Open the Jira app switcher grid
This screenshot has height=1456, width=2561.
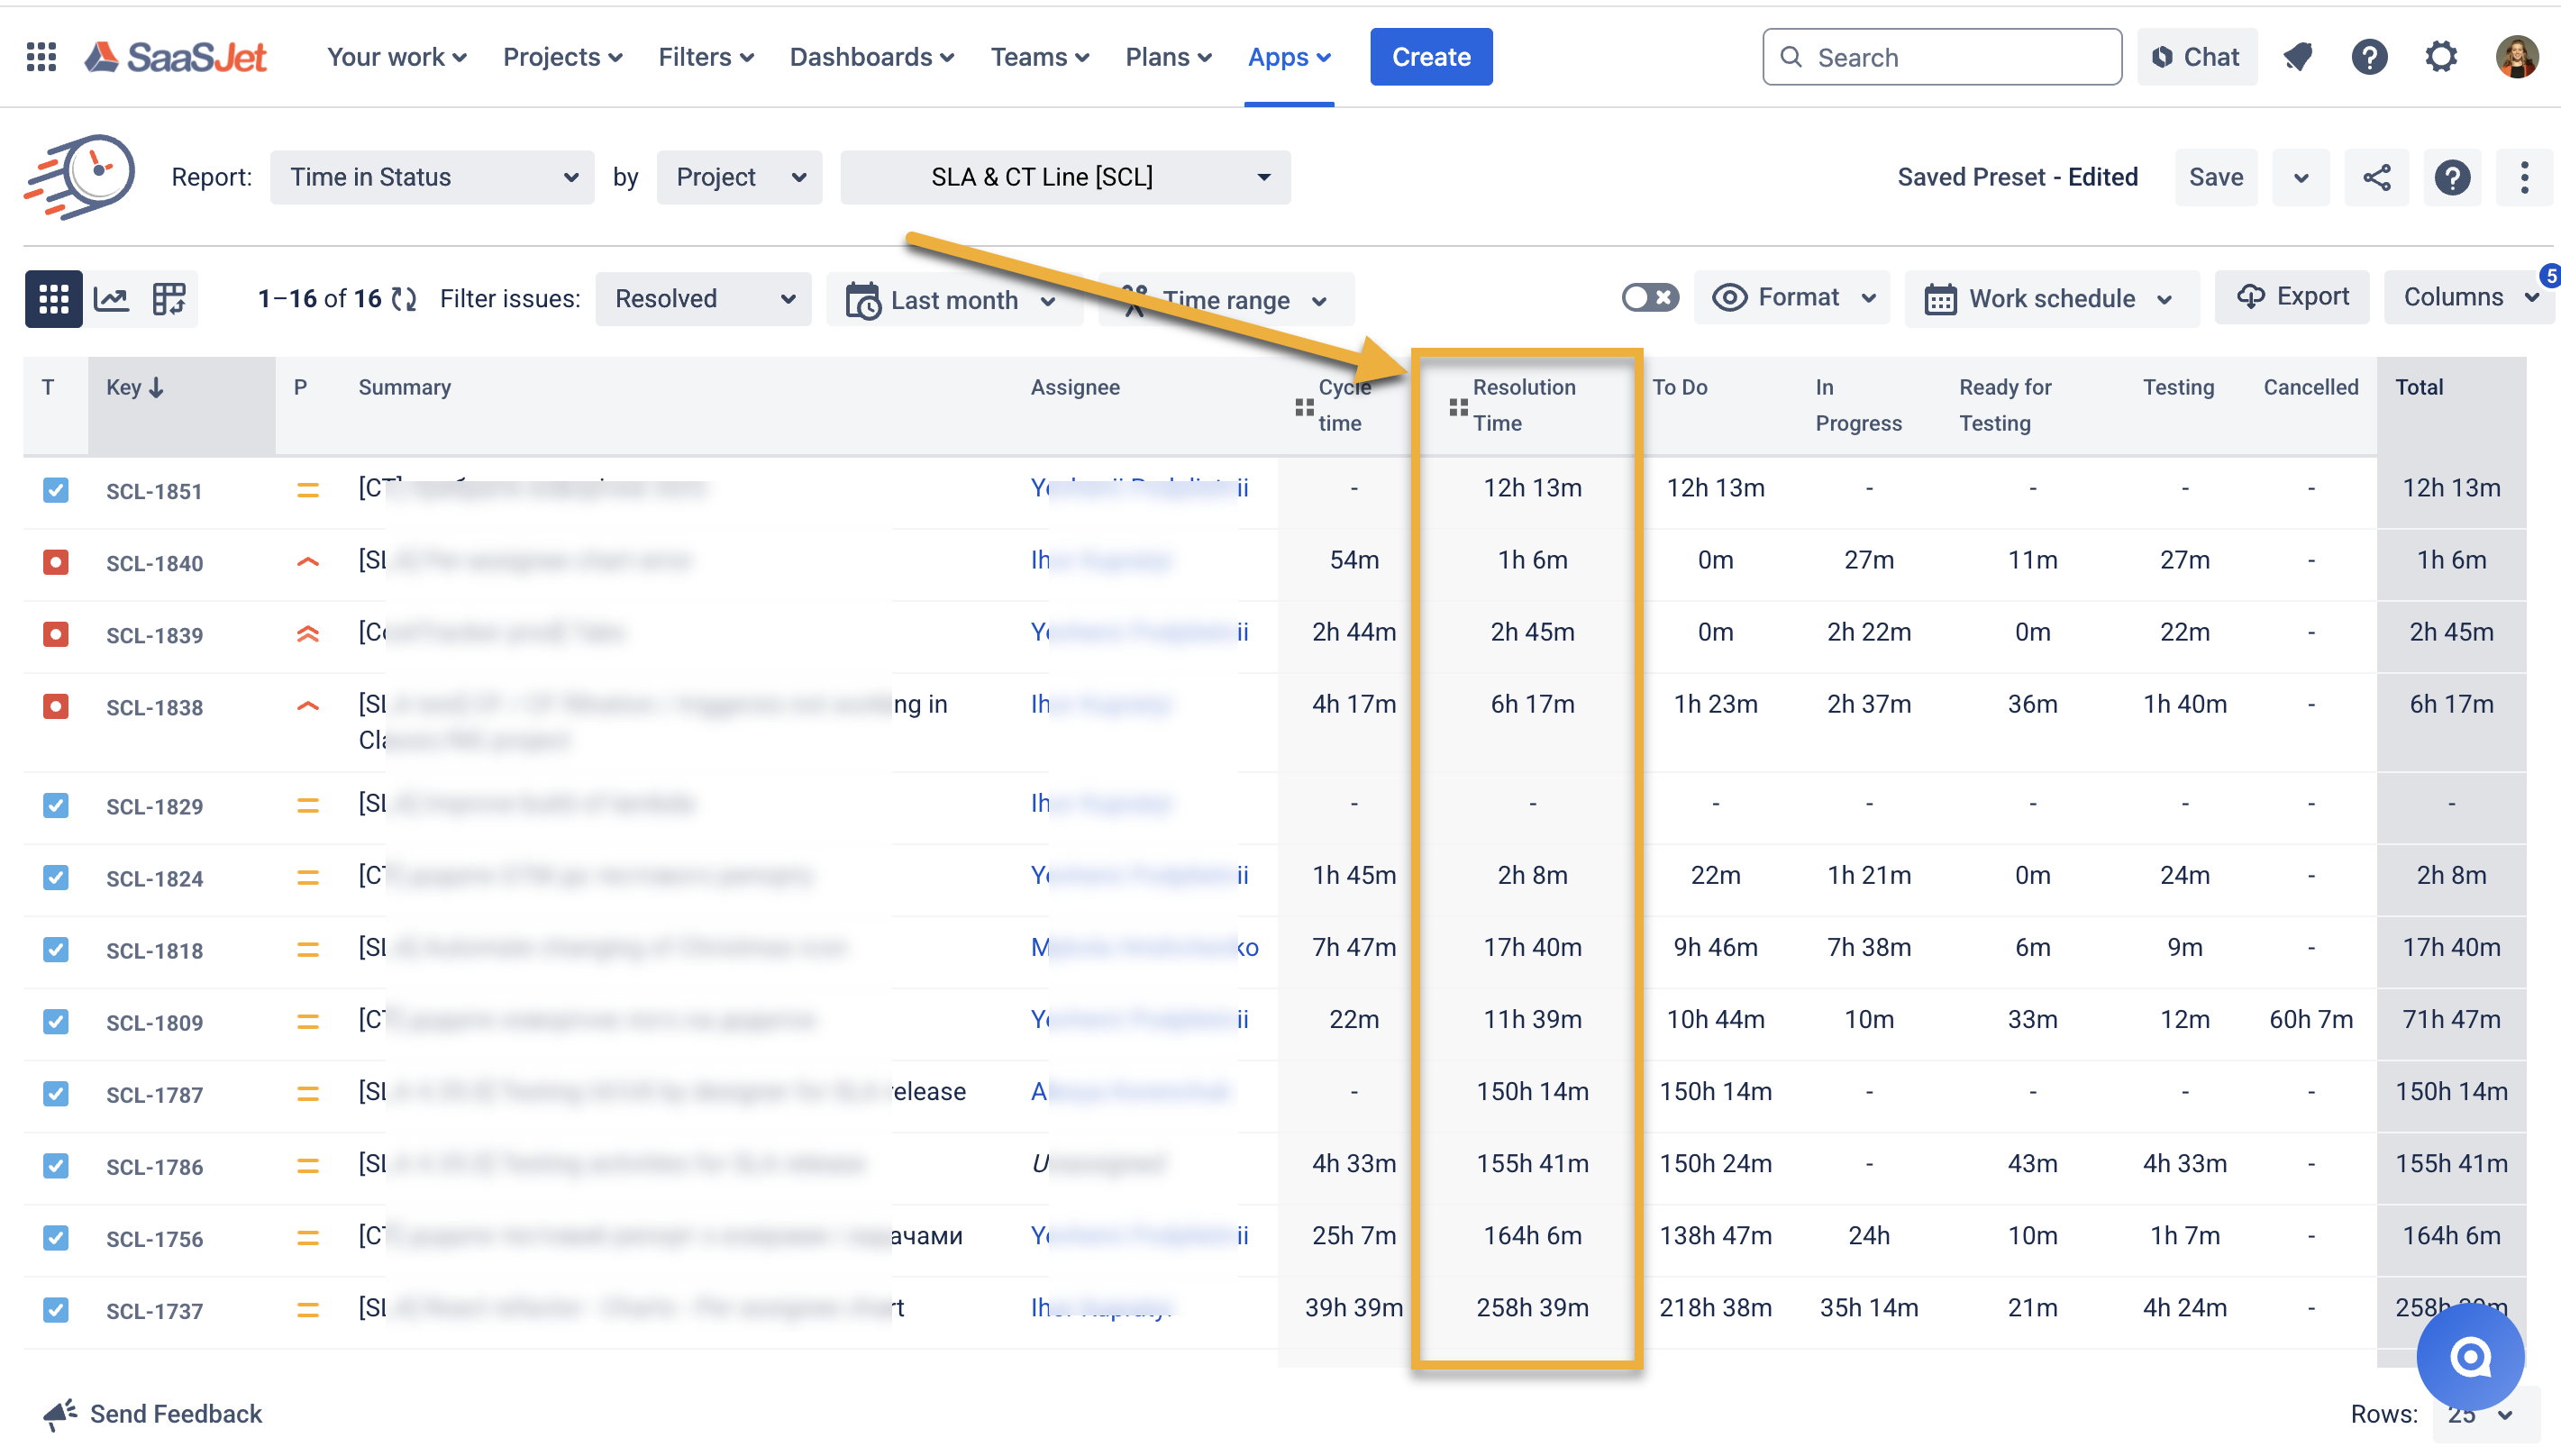coord(41,57)
